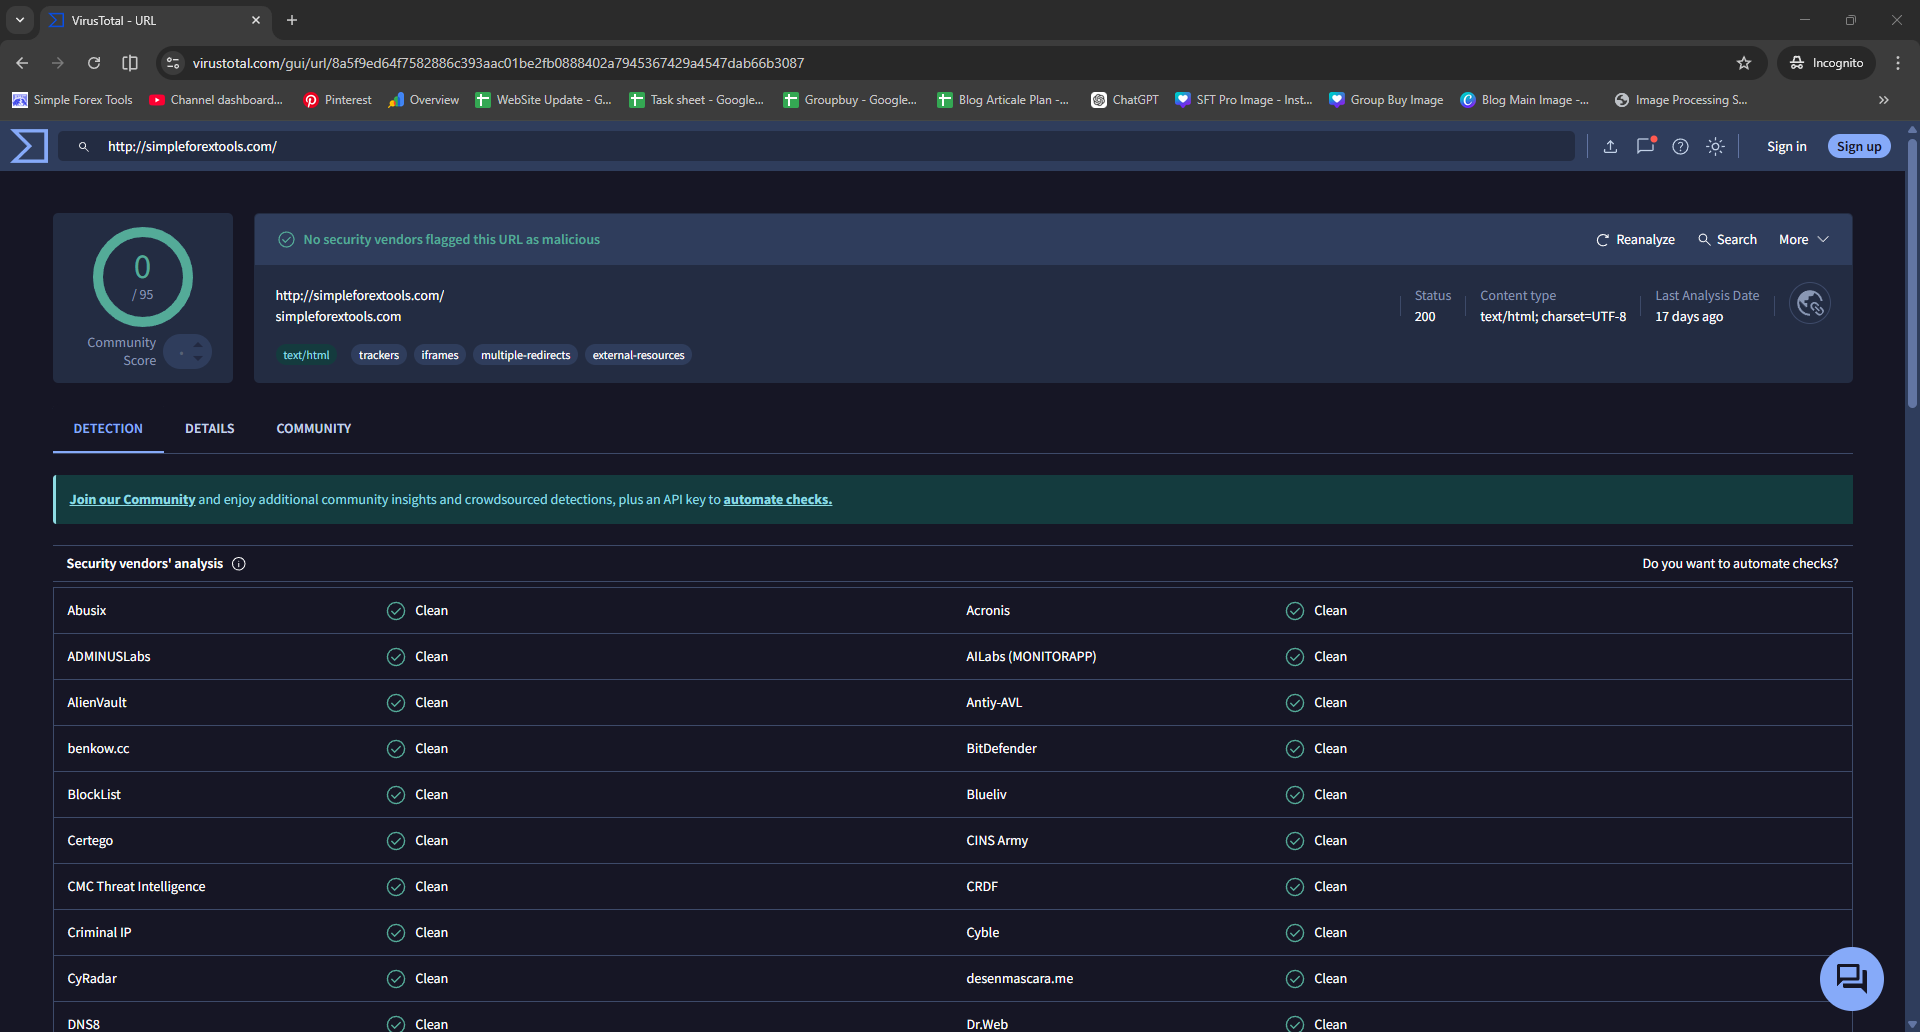1920x1032 pixels.
Task: Switch to the DETAILS tab
Action: 210,429
